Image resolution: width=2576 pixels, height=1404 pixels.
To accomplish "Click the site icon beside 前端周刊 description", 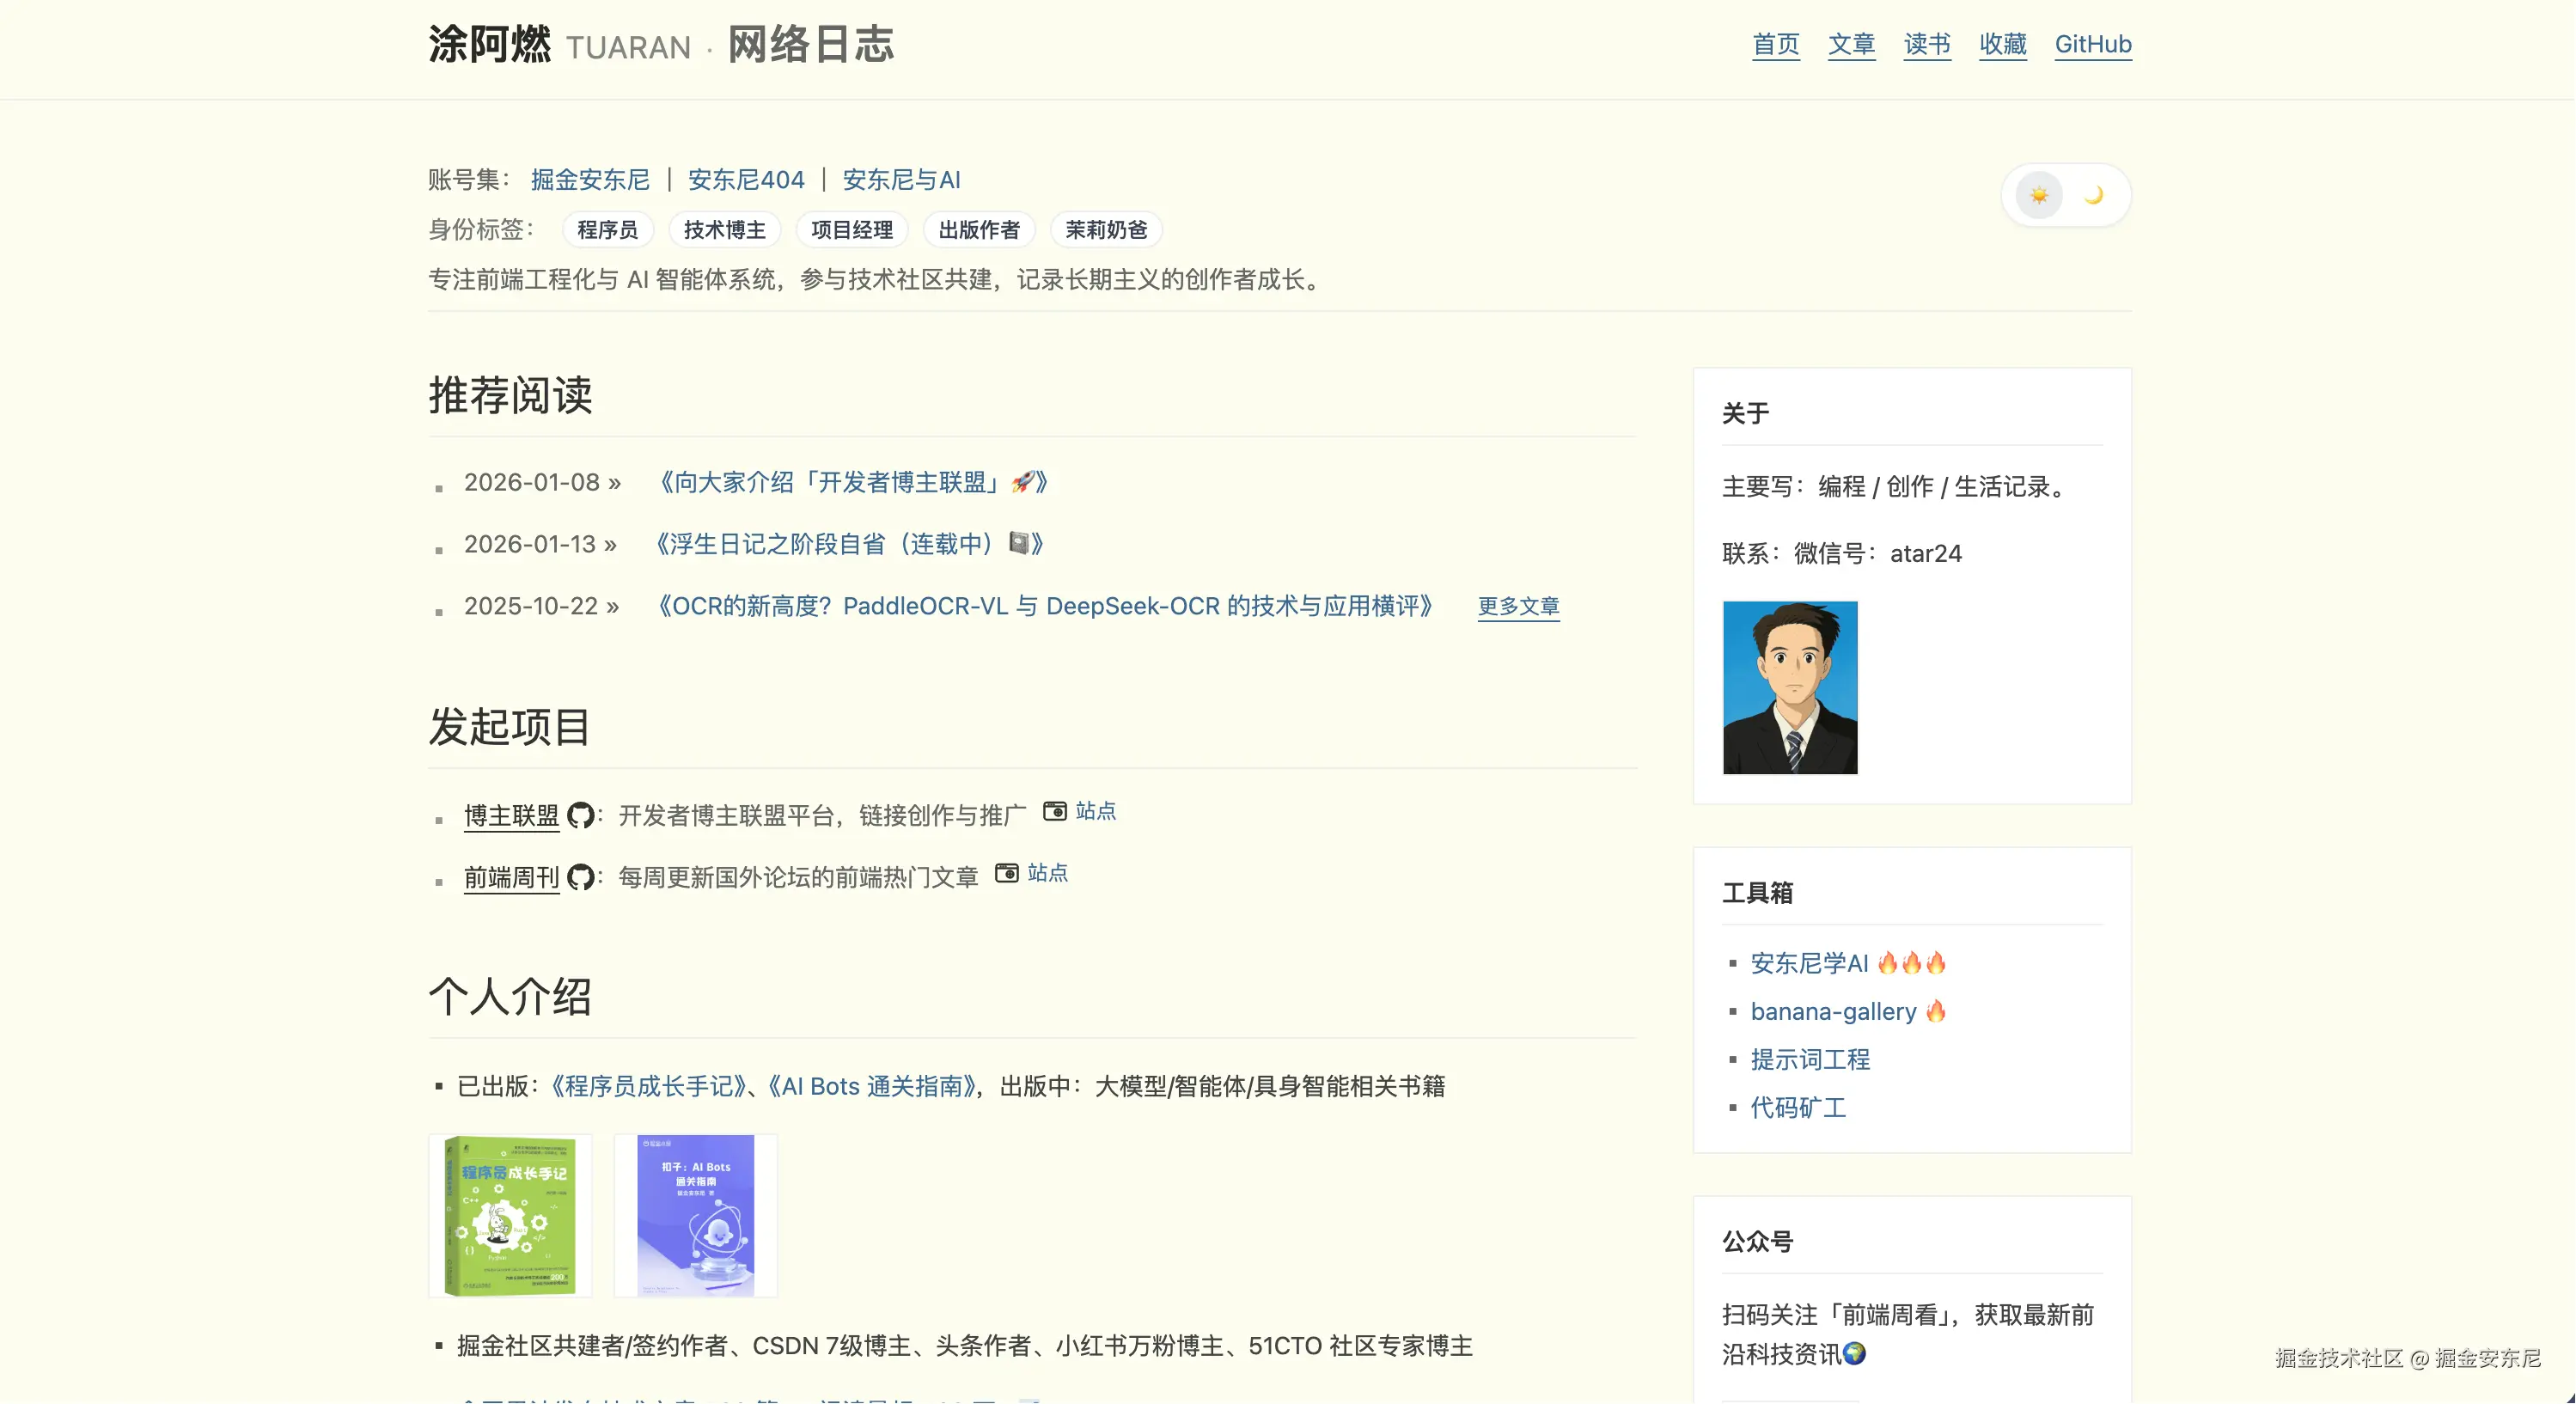I will coord(1006,873).
